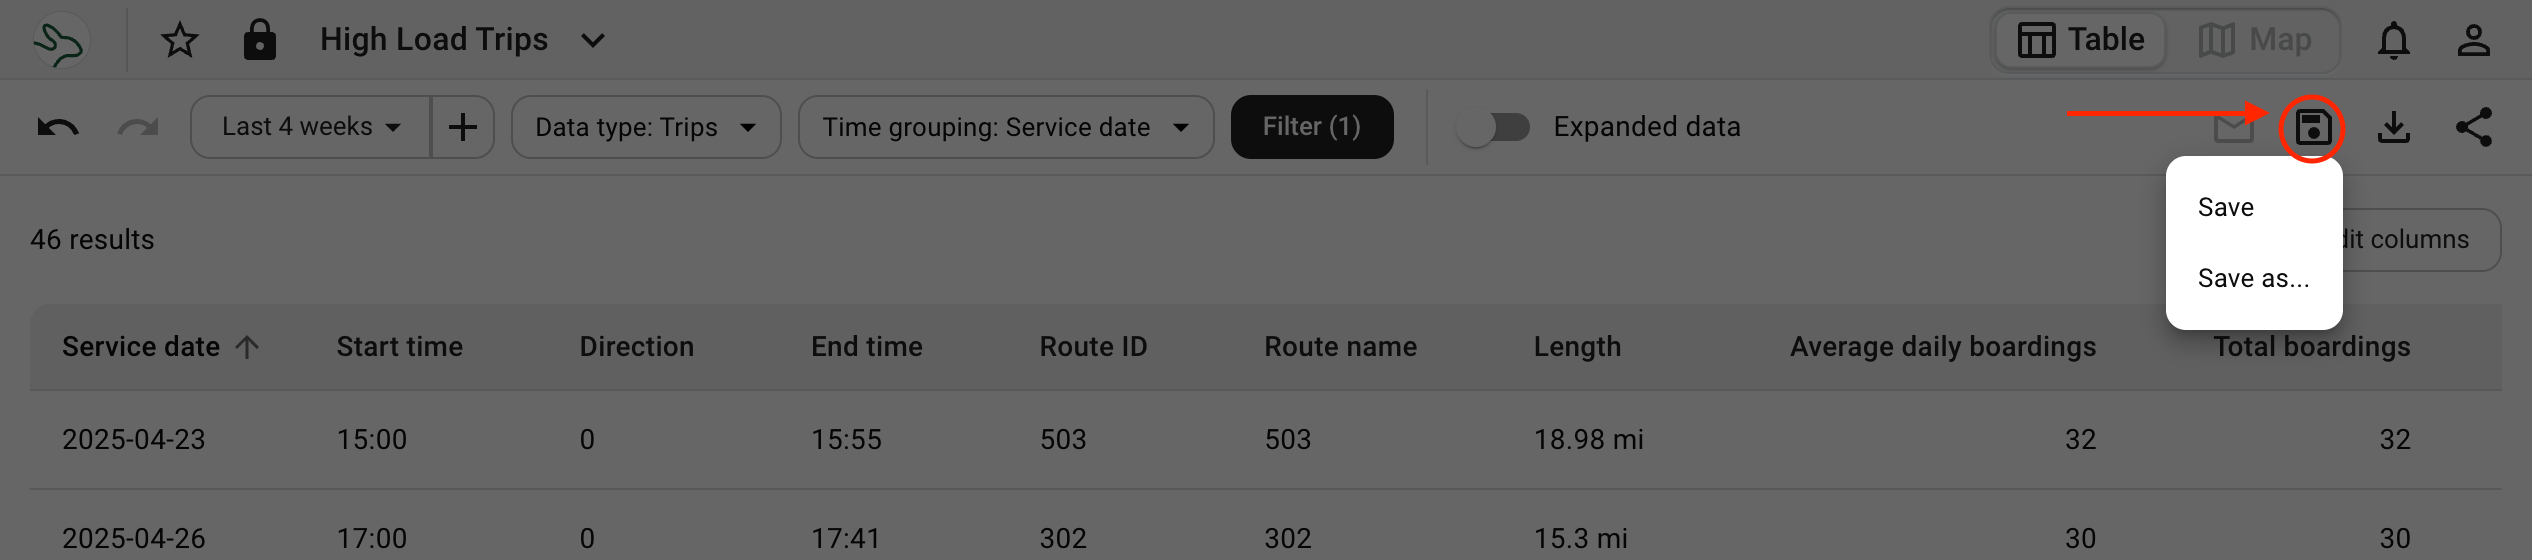Viewport: 2532px width, 560px height.
Task: Click the circled save disk icon
Action: (x=2313, y=128)
